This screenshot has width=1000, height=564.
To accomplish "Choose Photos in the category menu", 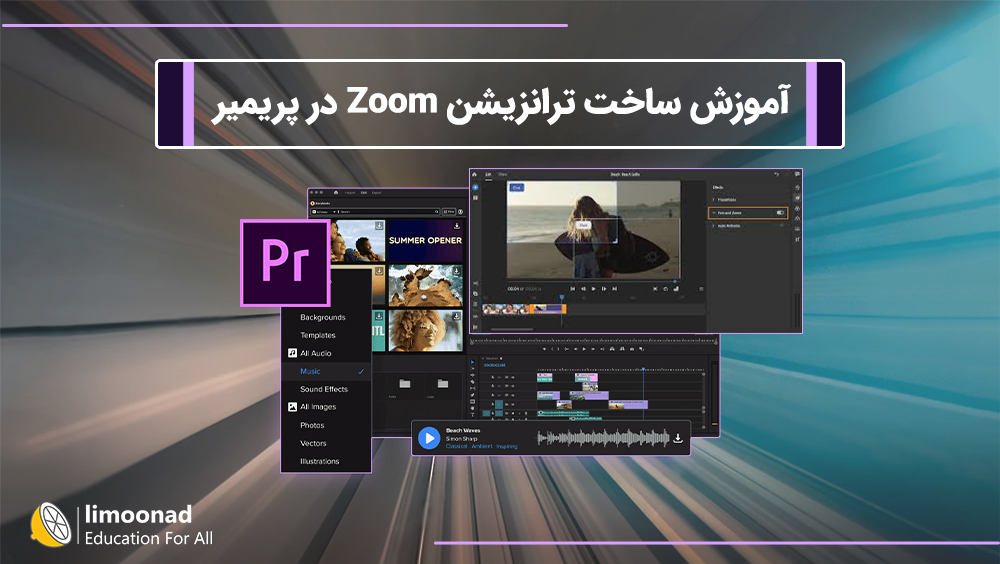I will pos(312,425).
